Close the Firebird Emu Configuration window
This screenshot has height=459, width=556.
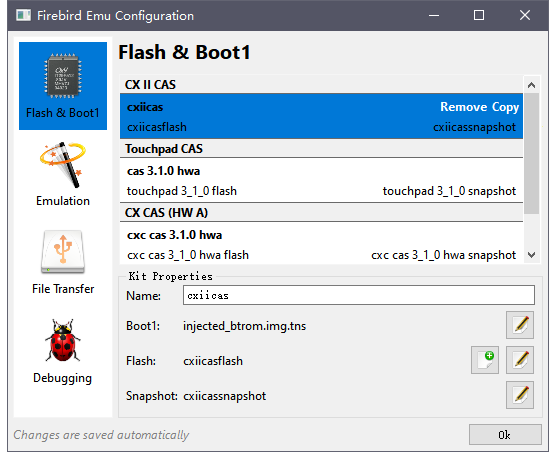tap(524, 16)
